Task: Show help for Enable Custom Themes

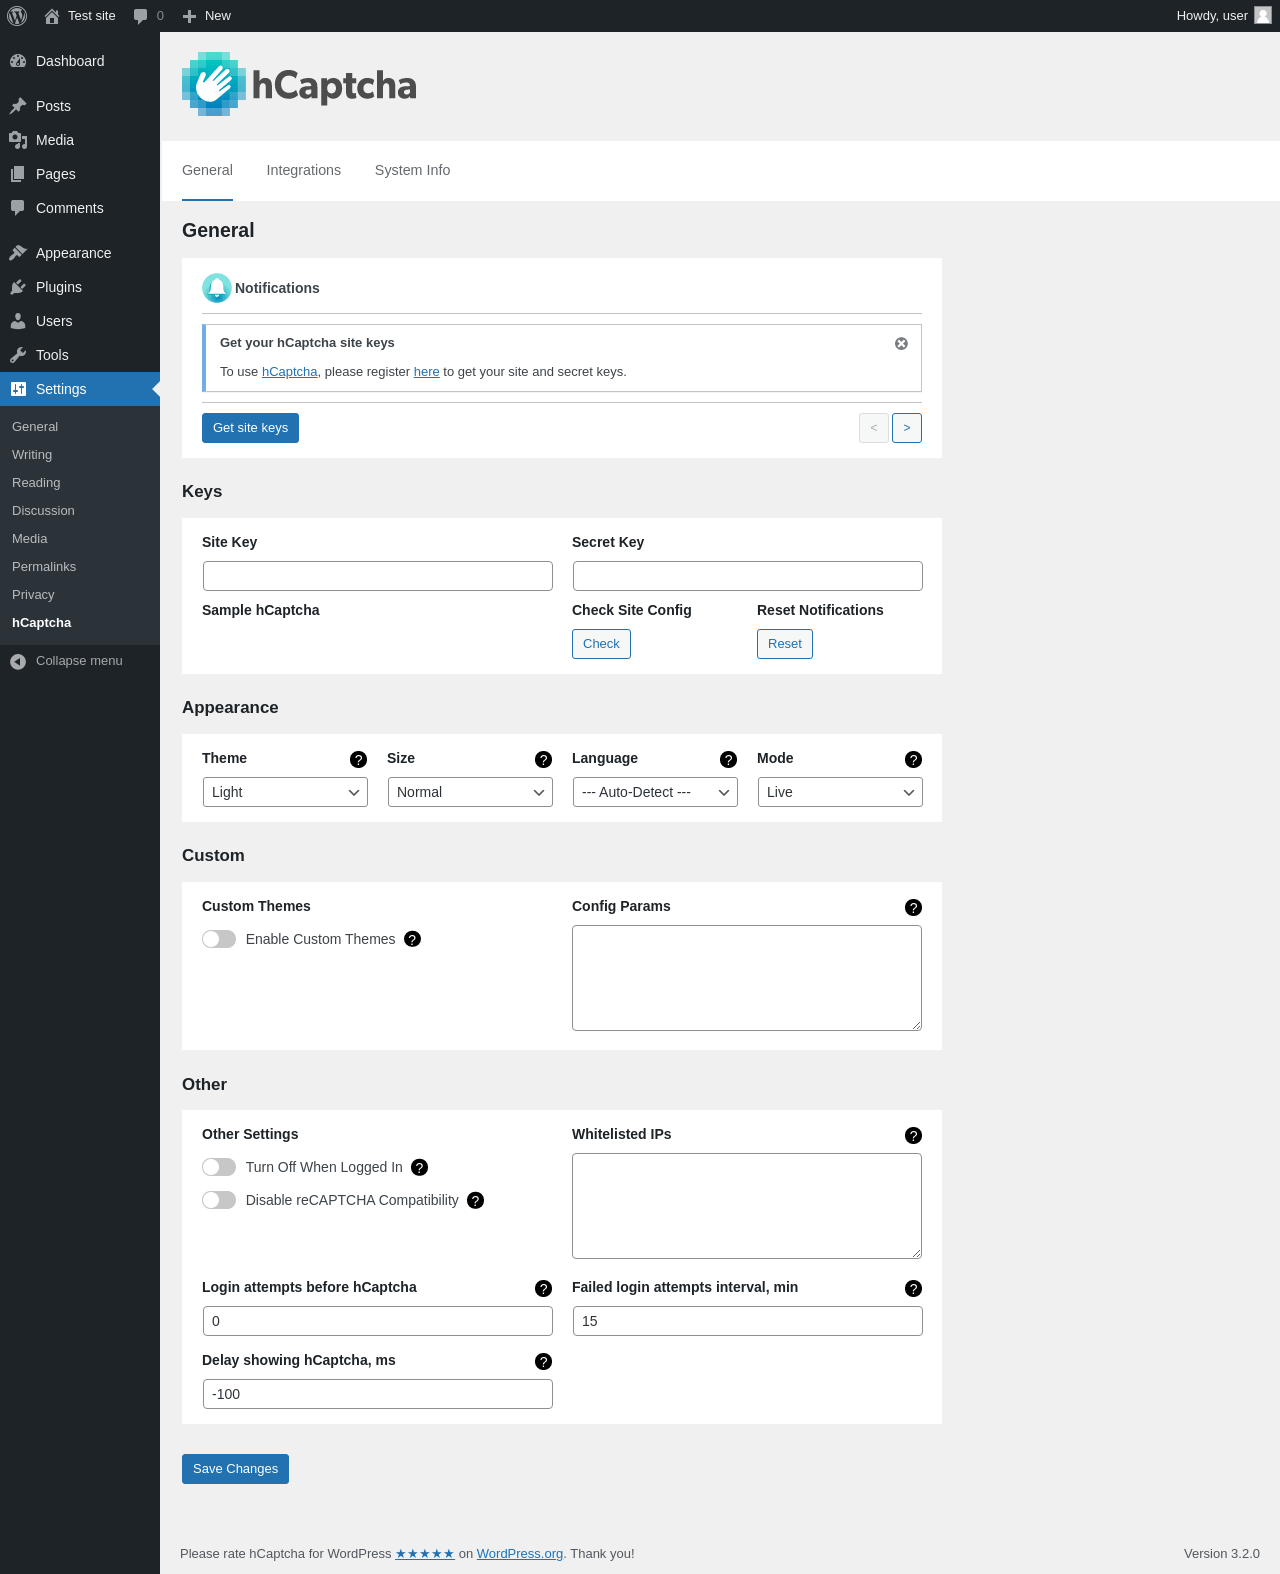Action: 413,939
